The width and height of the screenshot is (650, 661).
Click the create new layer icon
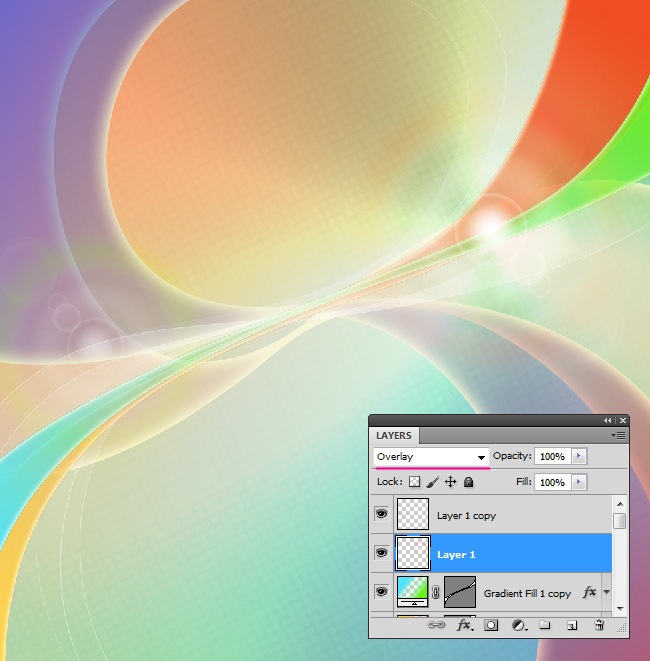[572, 625]
